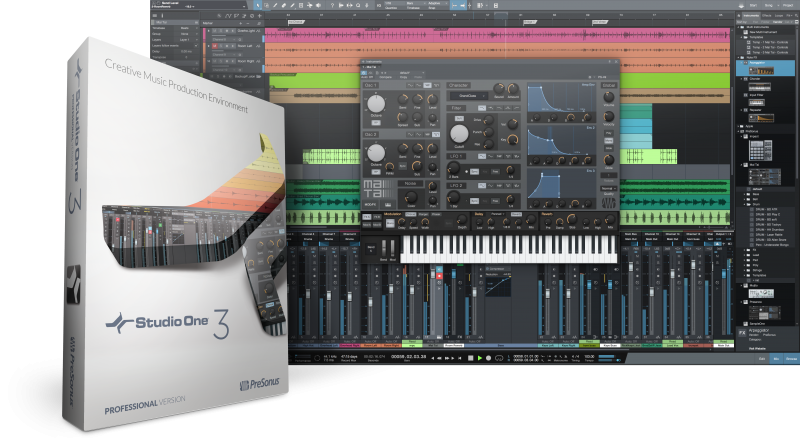Toggle Layers follow events checkbox

[x=196, y=46]
